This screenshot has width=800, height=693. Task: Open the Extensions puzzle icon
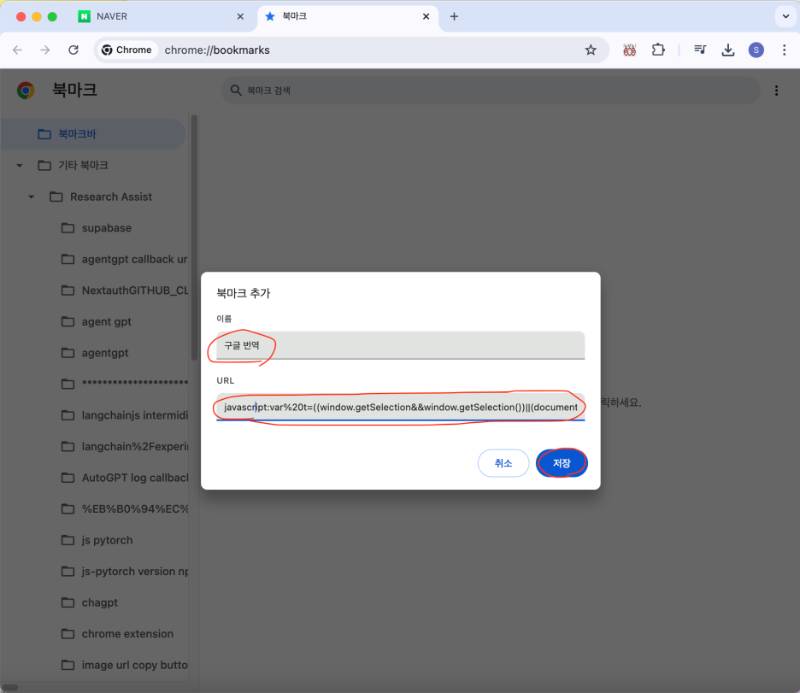pos(658,50)
